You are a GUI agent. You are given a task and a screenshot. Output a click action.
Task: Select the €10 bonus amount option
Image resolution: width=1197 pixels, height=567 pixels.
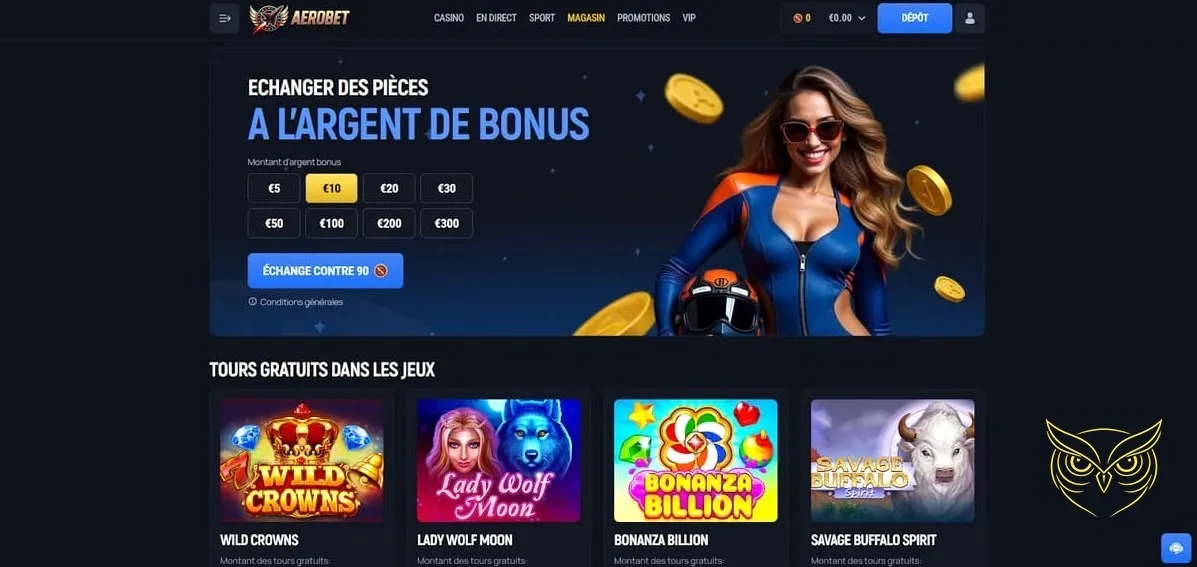click(331, 188)
